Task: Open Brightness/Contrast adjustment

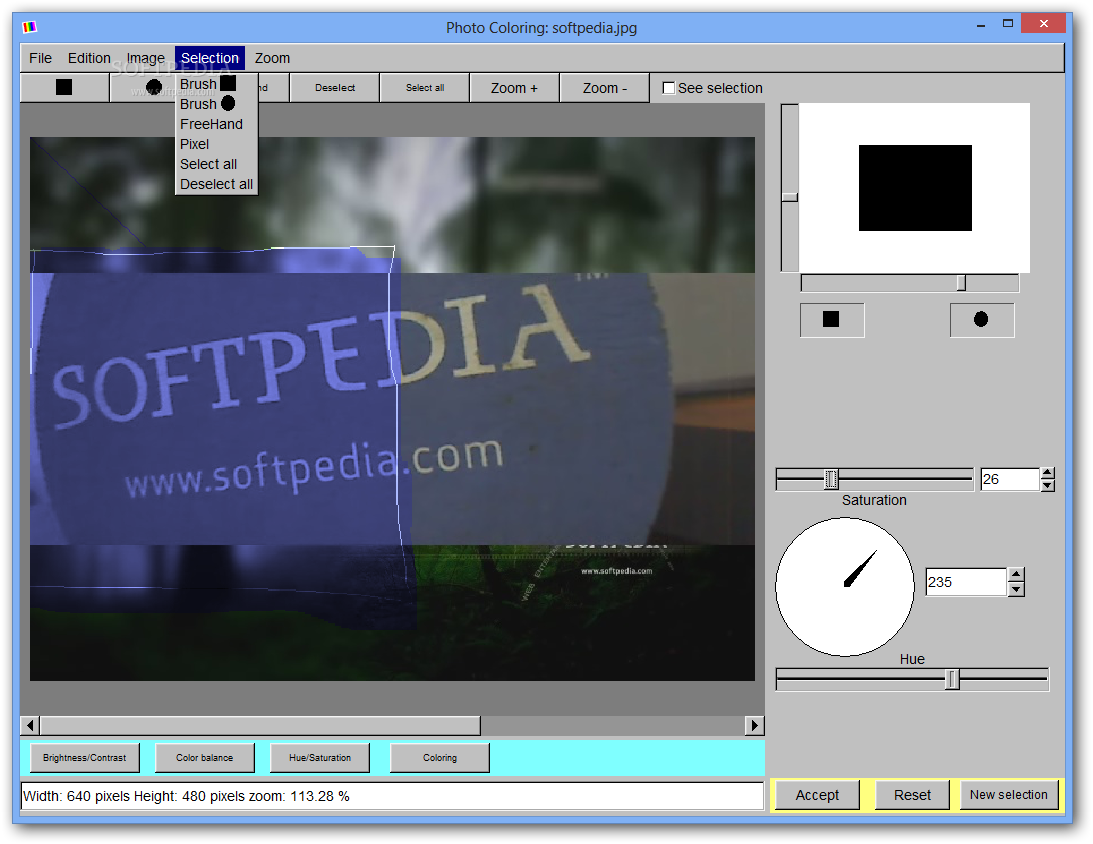Action: click(x=84, y=758)
